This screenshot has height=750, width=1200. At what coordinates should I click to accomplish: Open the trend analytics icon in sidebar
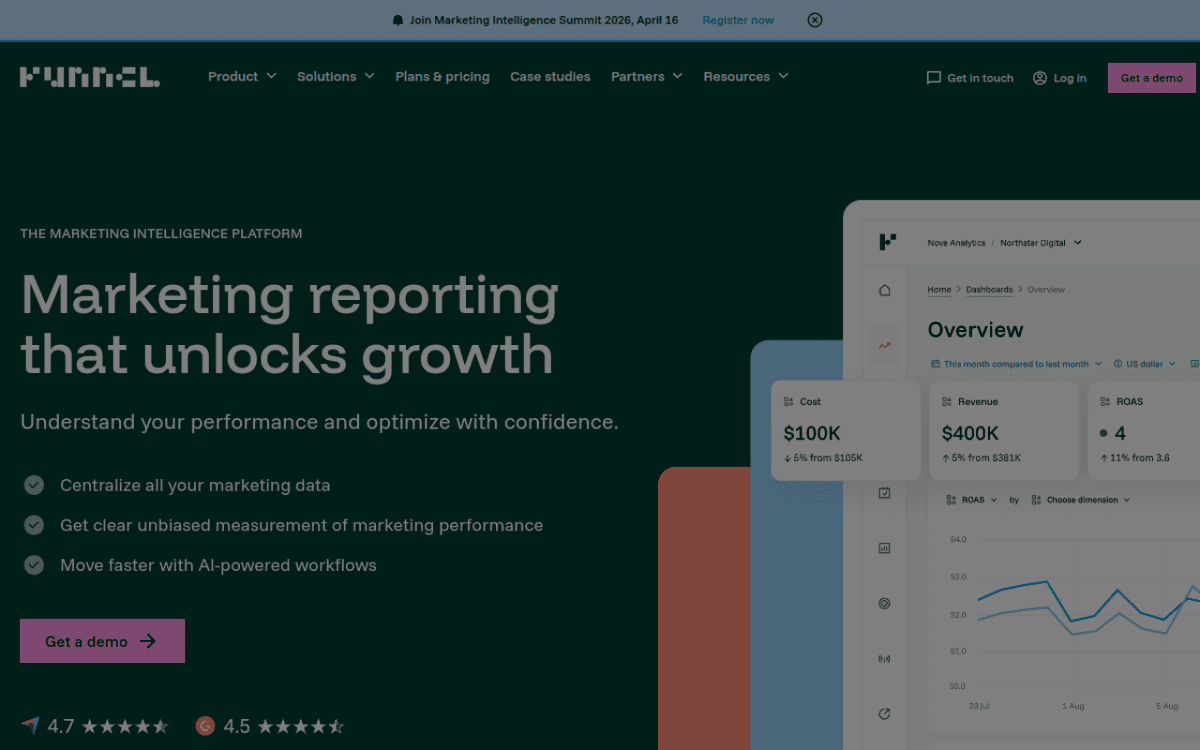pos(884,343)
